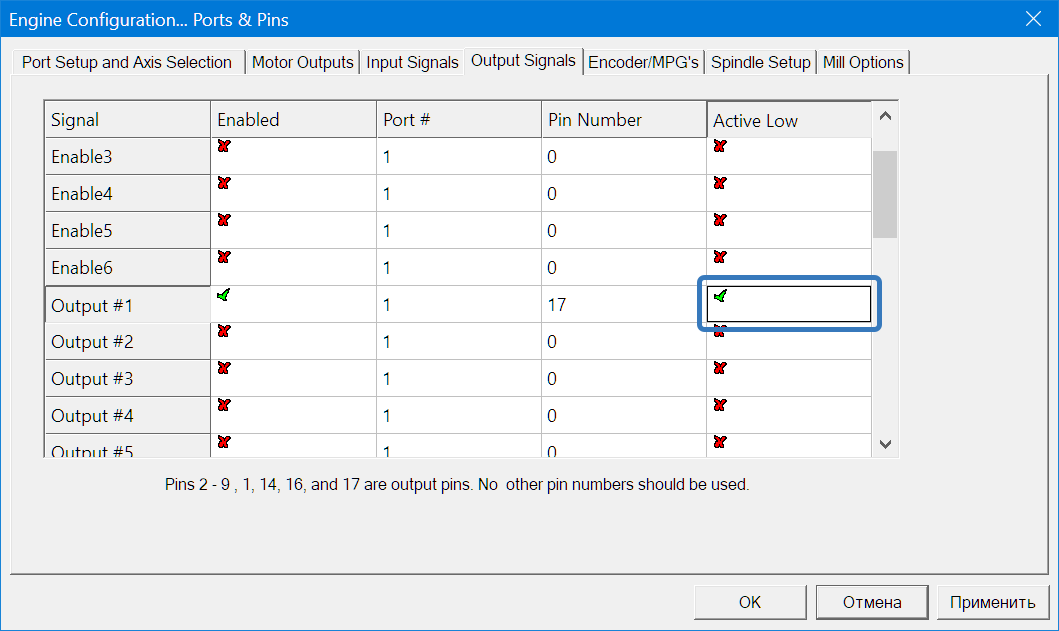This screenshot has height=631, width=1059.
Task: Switch to Motor Outputs tab
Action: 302,62
